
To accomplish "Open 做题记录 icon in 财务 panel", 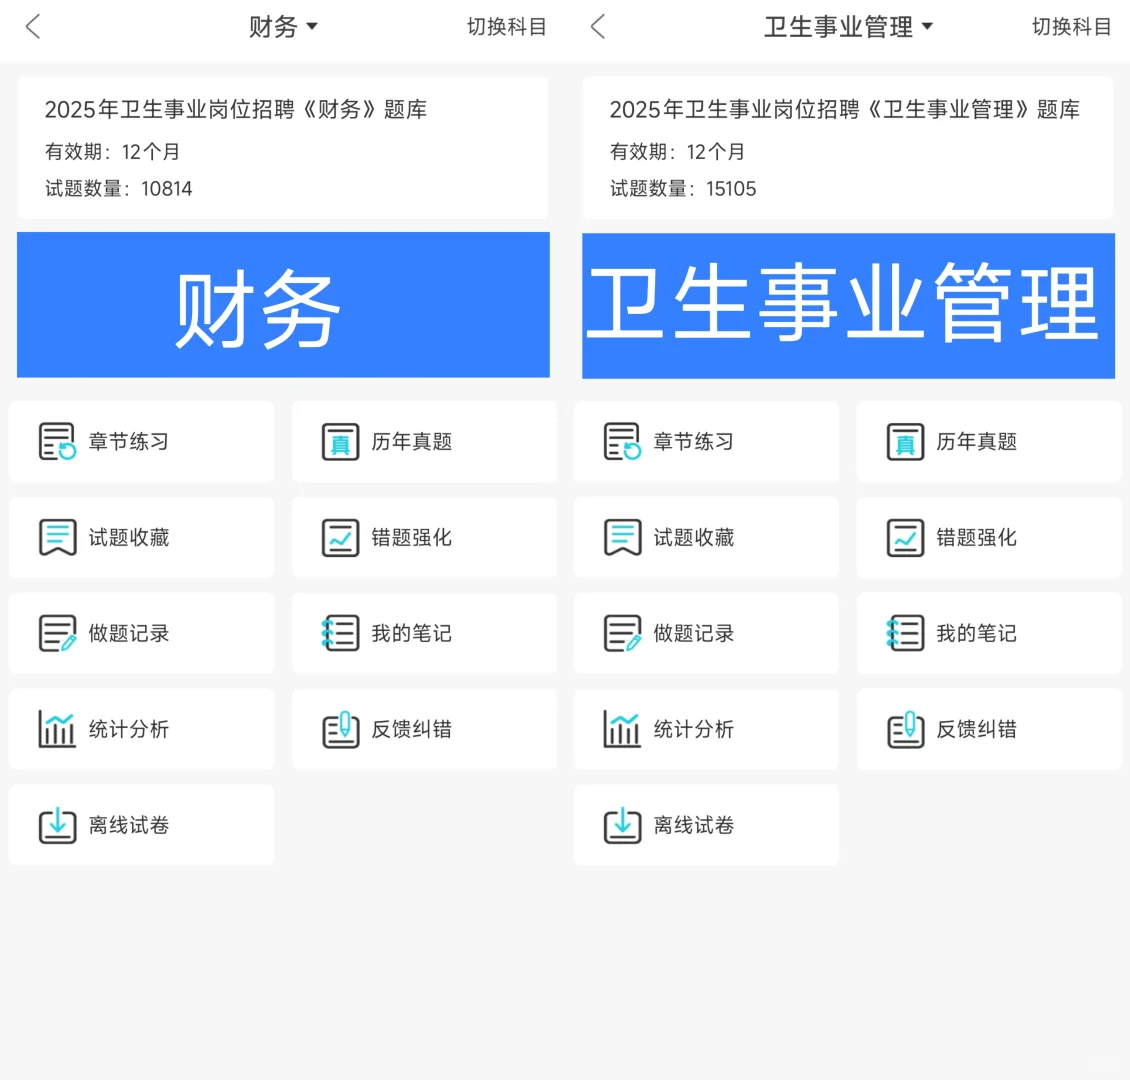I will point(57,633).
